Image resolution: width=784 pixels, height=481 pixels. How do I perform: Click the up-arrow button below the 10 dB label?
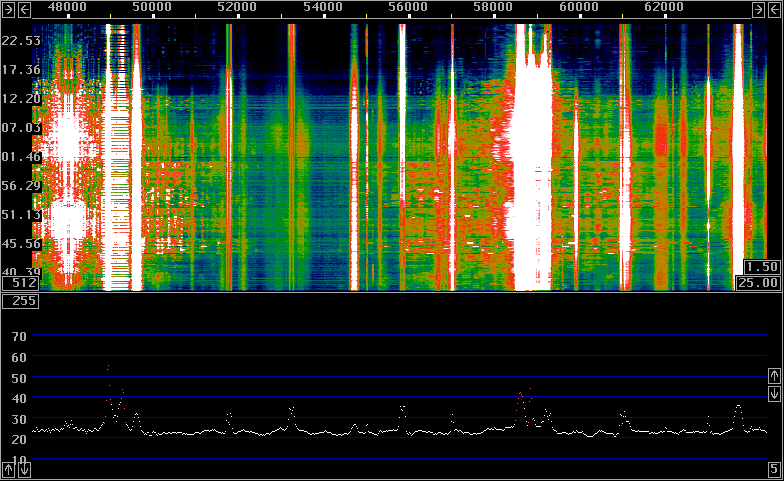8,470
